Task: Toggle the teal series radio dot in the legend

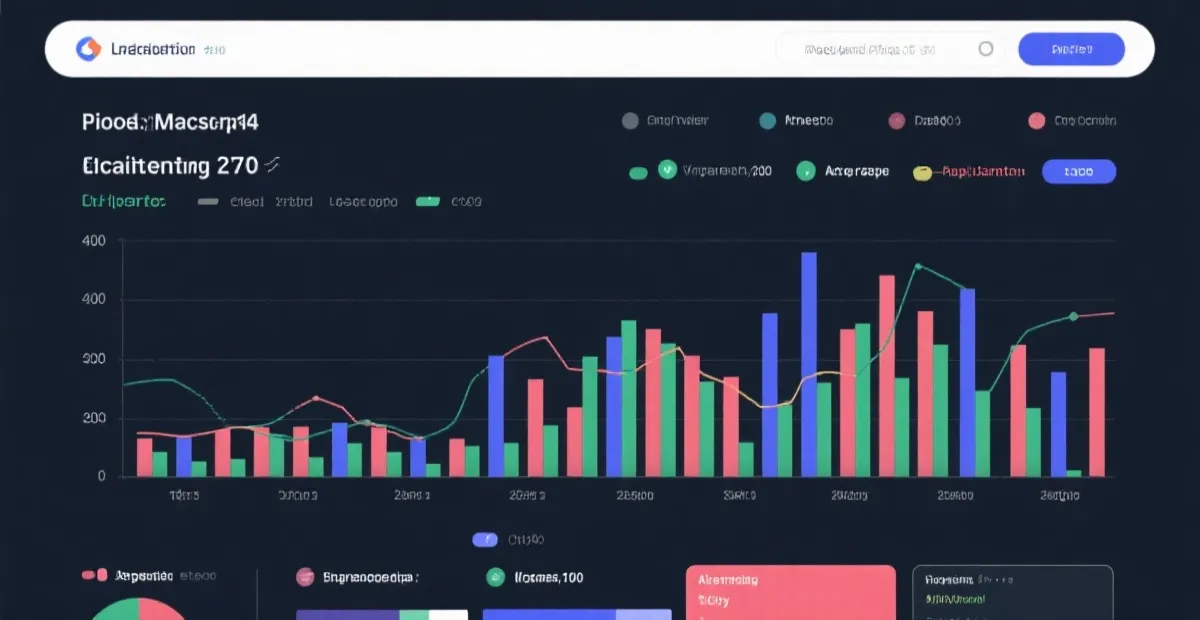Action: click(x=768, y=121)
